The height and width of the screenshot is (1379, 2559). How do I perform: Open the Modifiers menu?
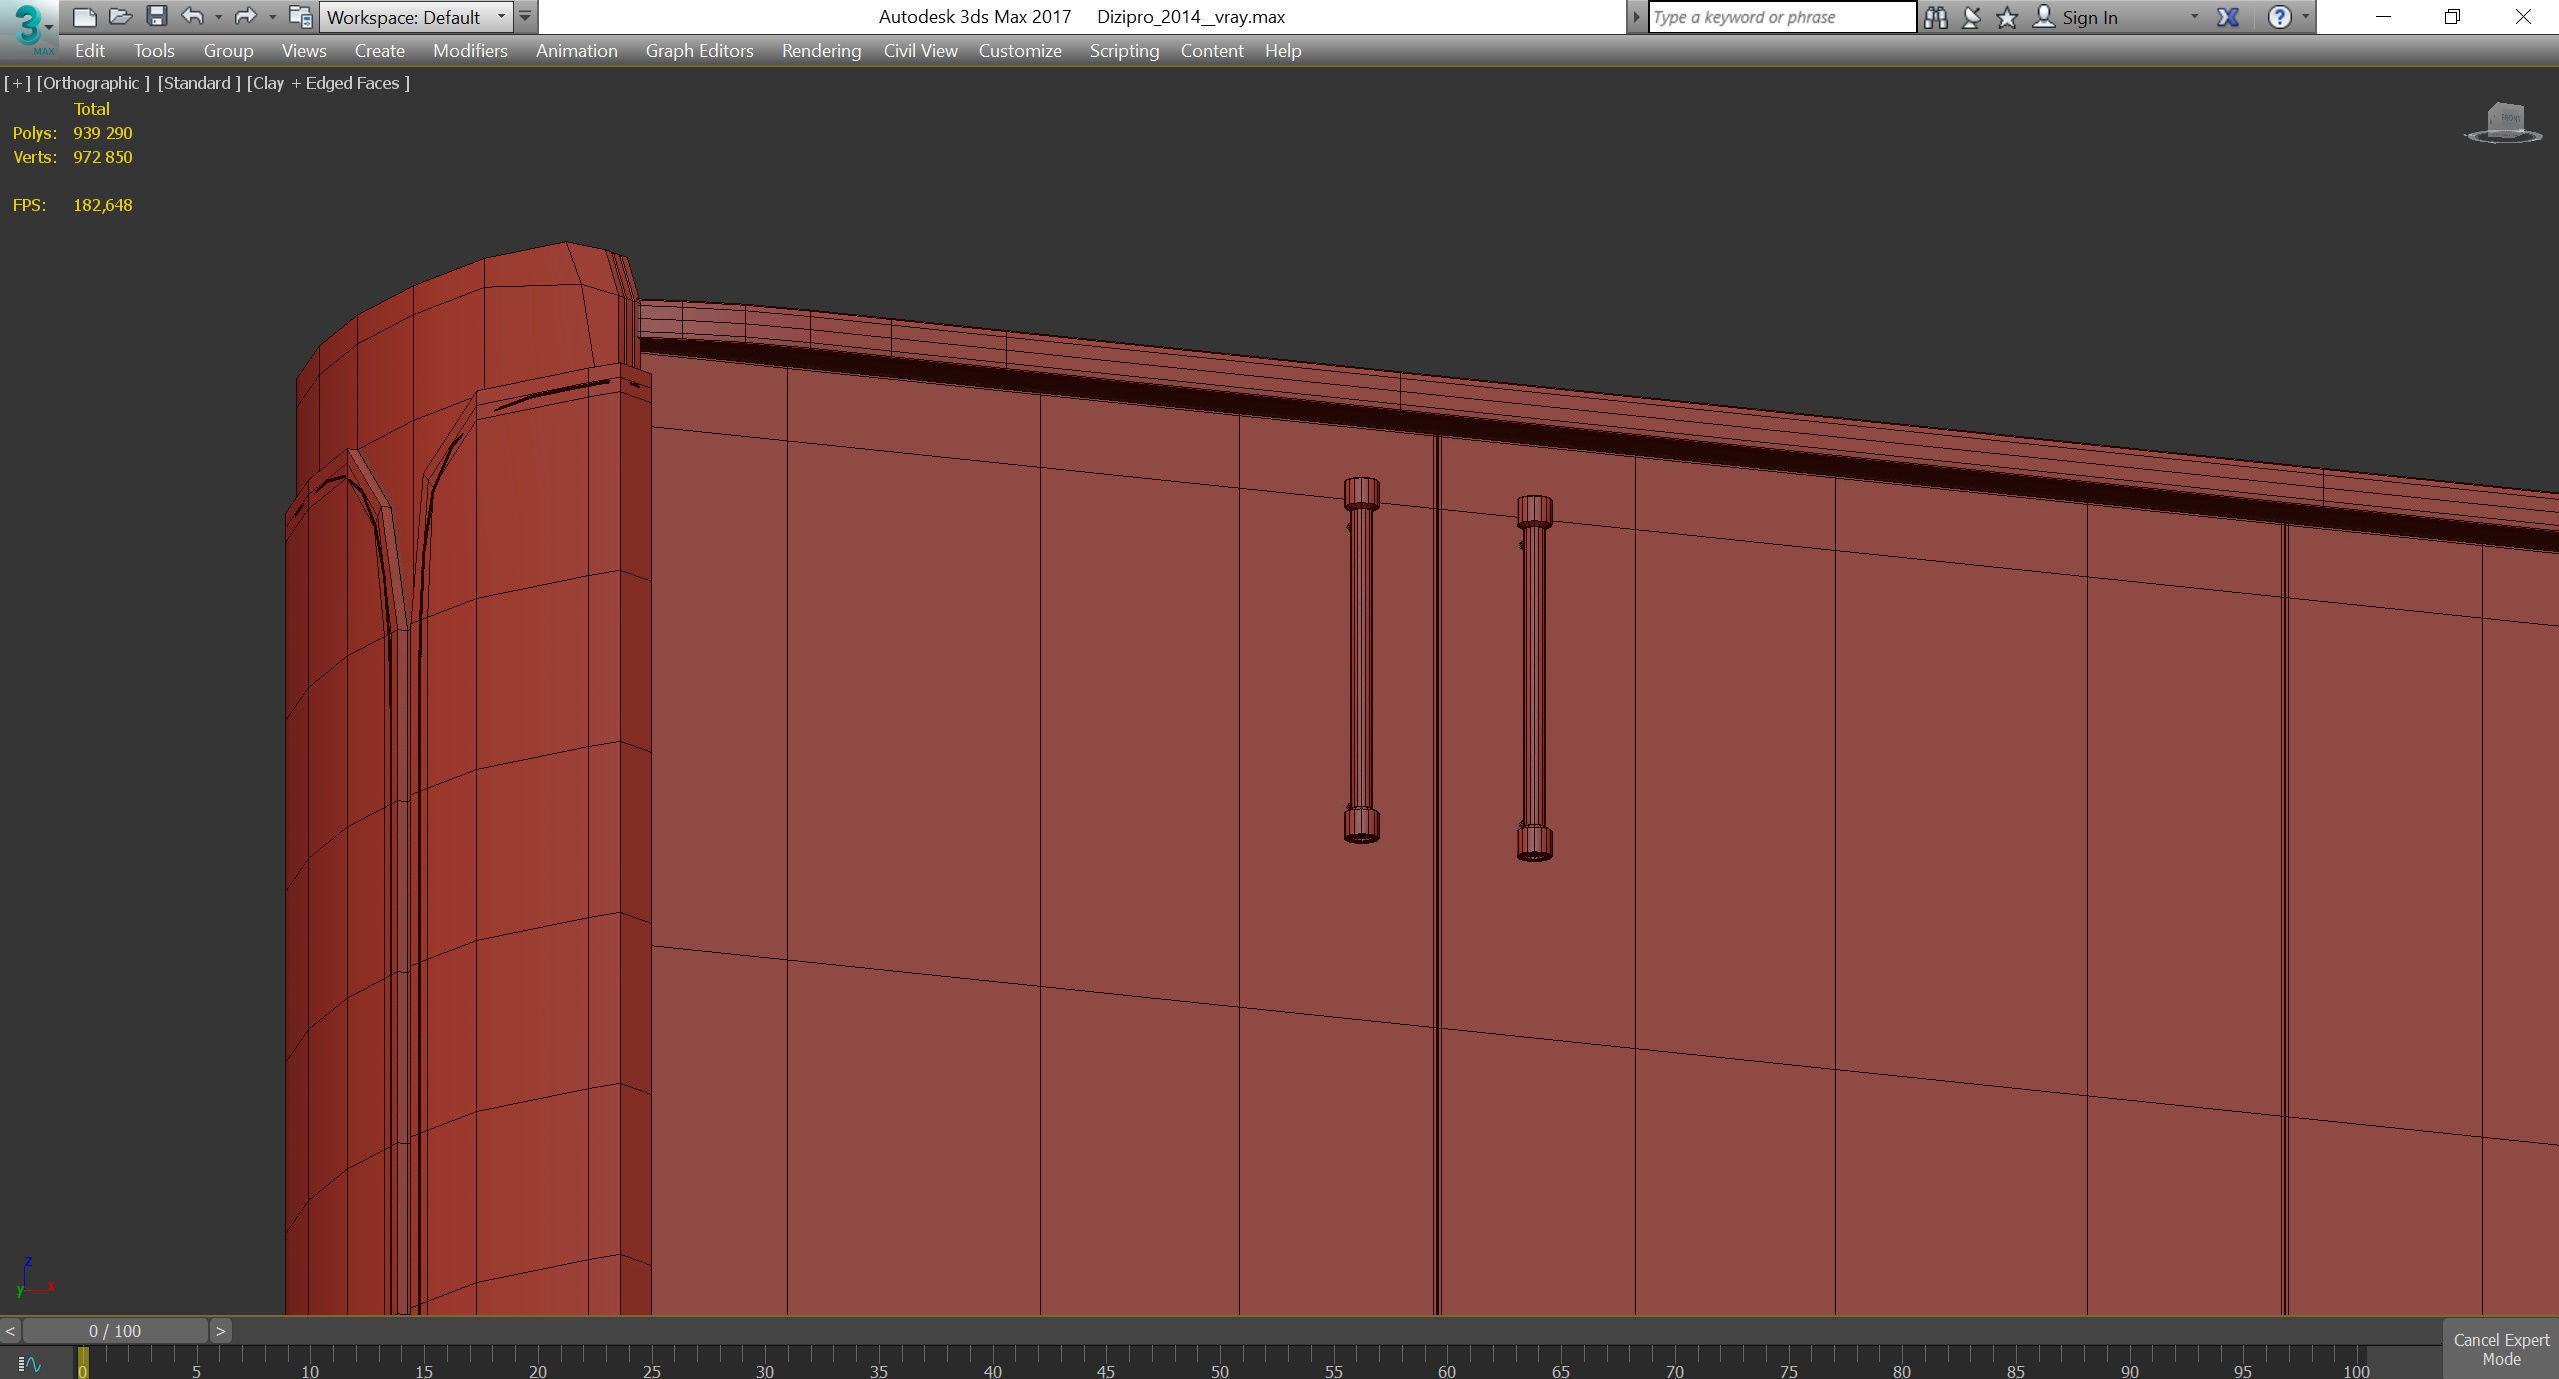470,51
